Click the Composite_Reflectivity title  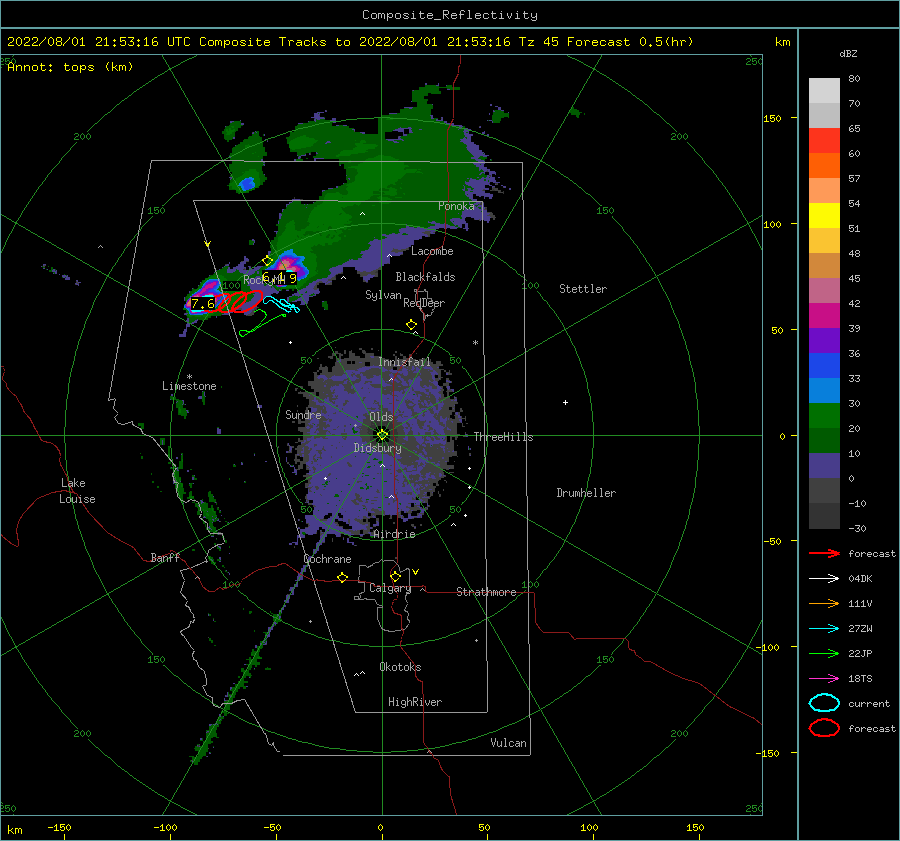[x=449, y=15]
